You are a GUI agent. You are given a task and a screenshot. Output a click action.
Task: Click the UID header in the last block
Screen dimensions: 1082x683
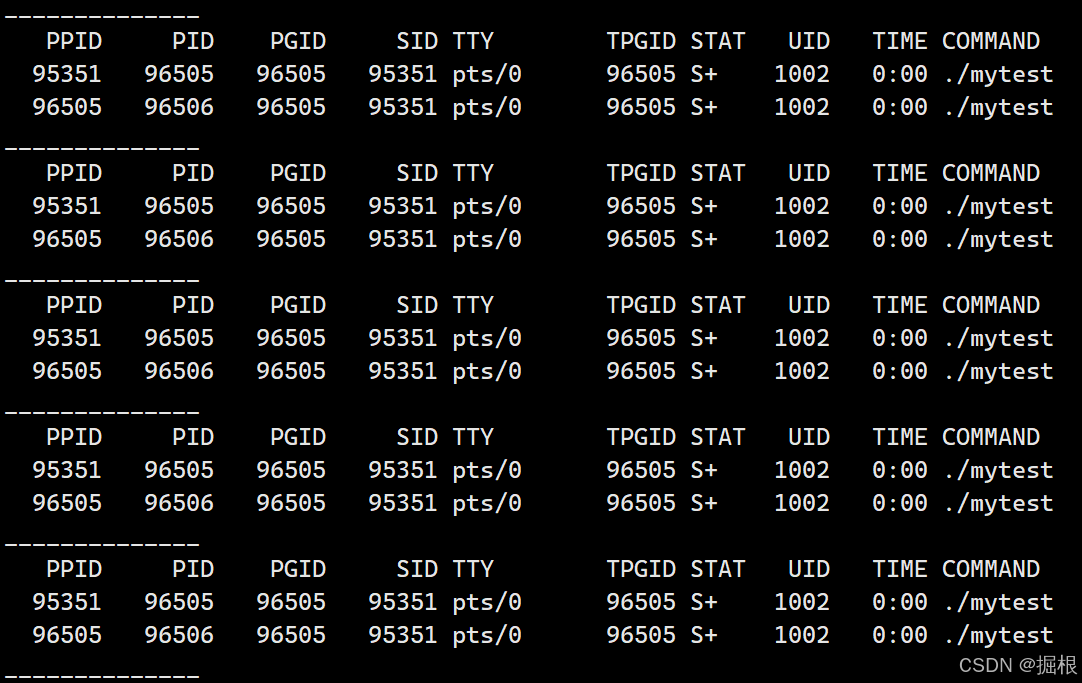tap(809, 568)
